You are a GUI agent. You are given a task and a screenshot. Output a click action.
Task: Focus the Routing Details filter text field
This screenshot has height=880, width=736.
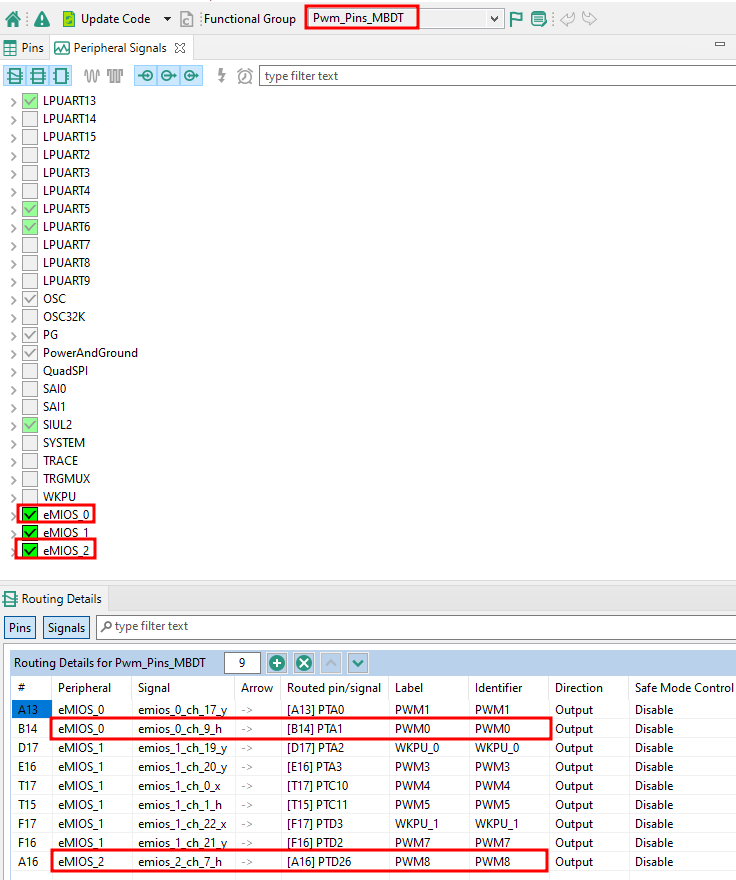pos(417,626)
